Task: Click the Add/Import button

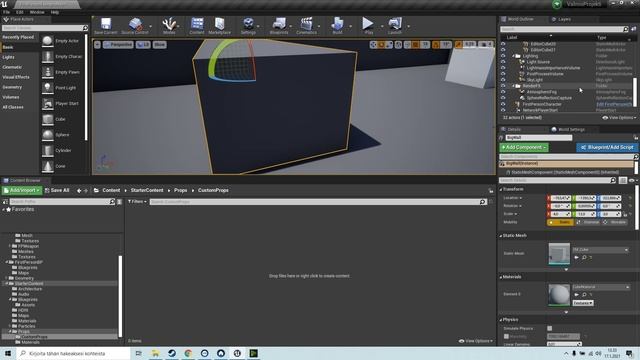Action: (22, 190)
